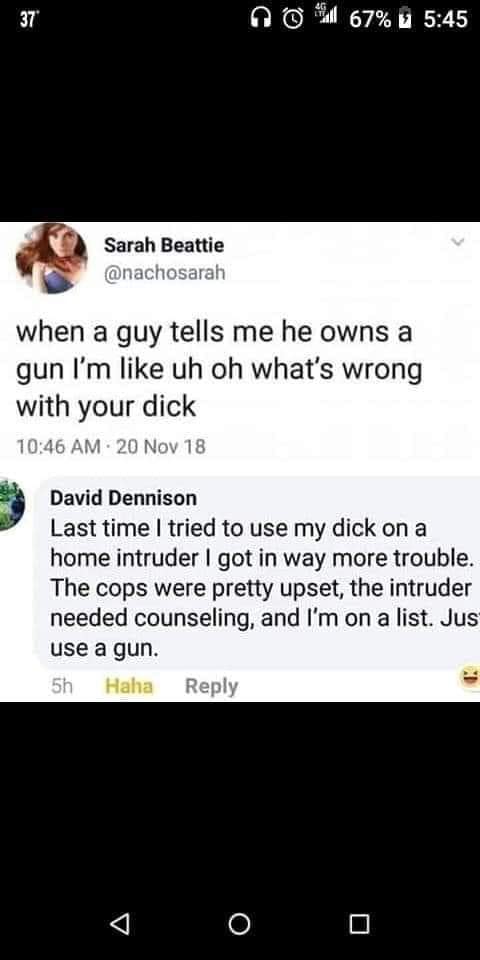
Task: Tap the 37 degree temperature indicator
Action: (26, 20)
